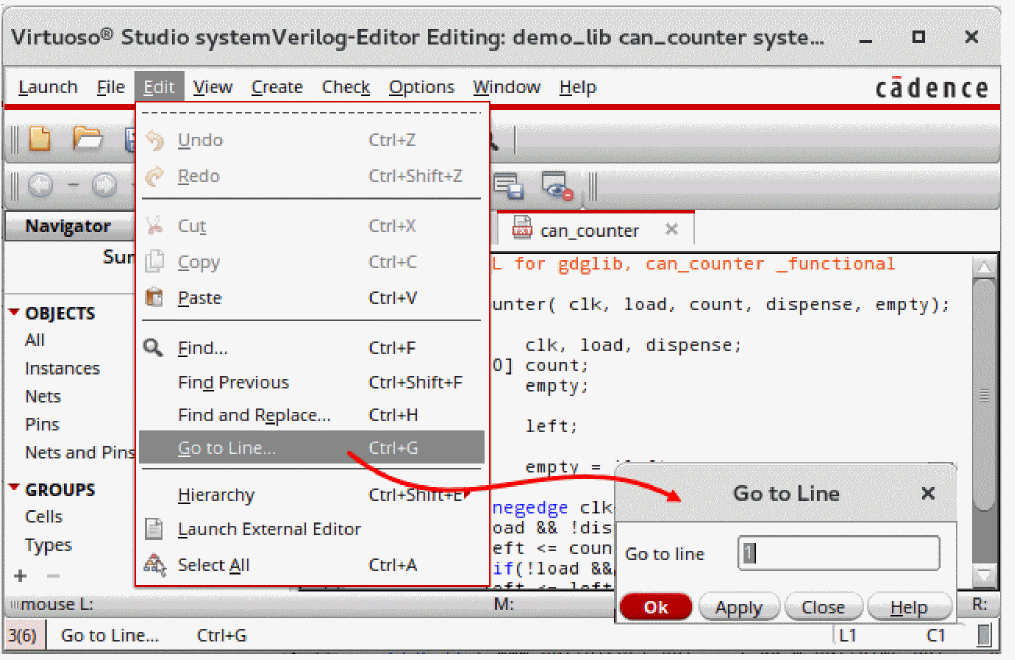Choose Redo from Edit menu
This screenshot has height=660, width=1015.
pos(312,176)
